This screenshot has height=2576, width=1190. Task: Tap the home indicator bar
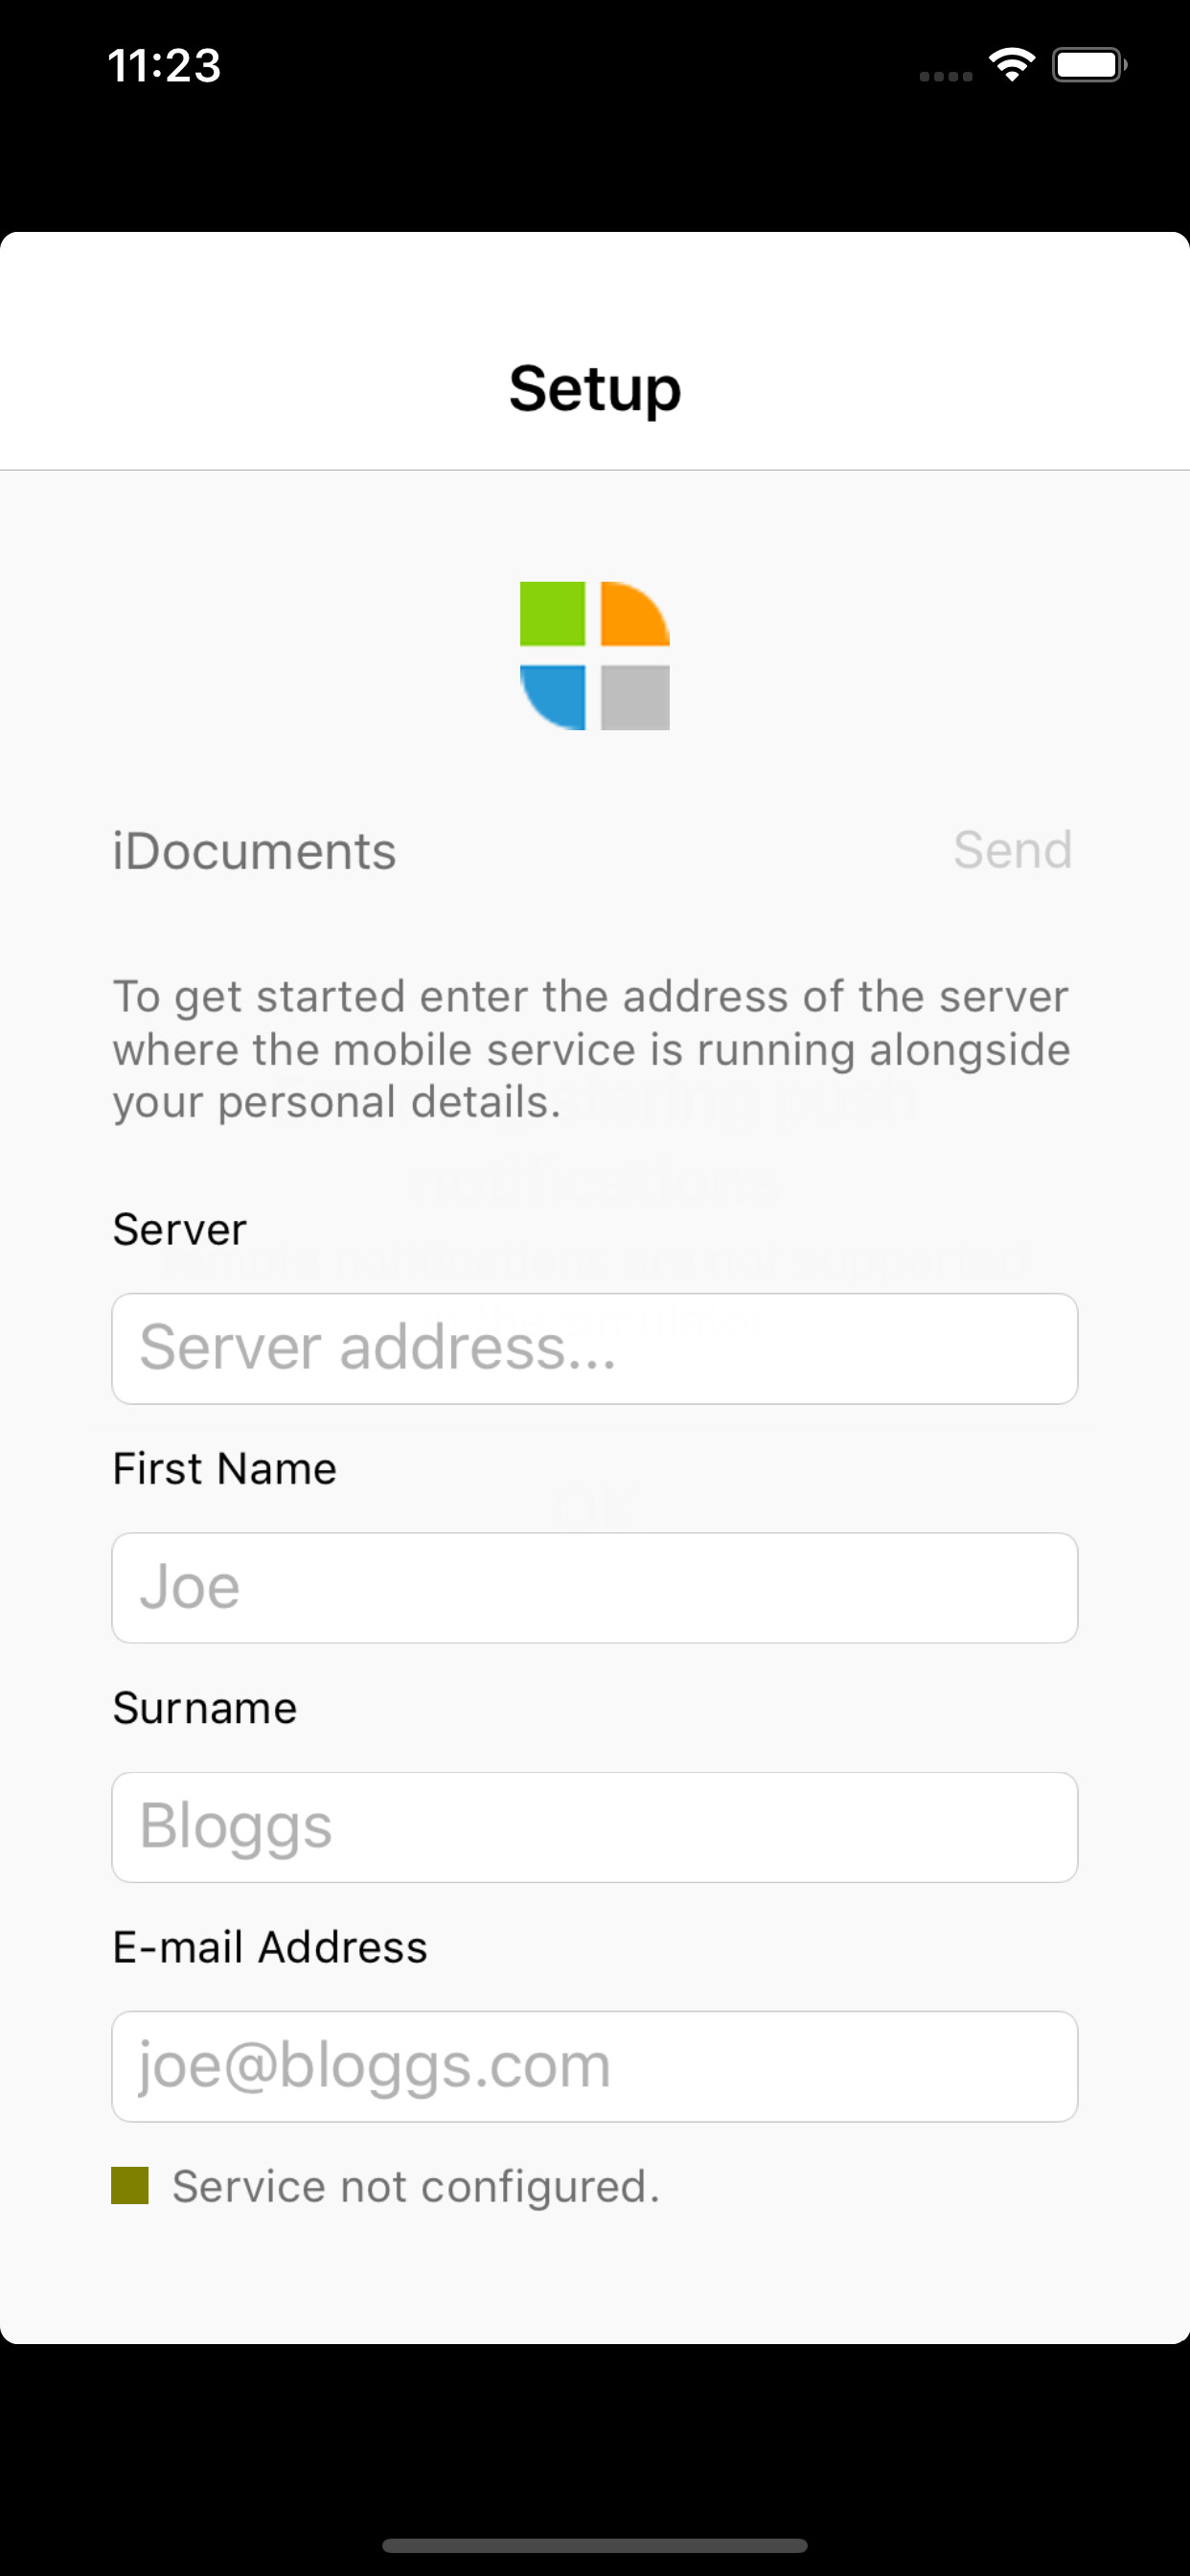point(595,2545)
